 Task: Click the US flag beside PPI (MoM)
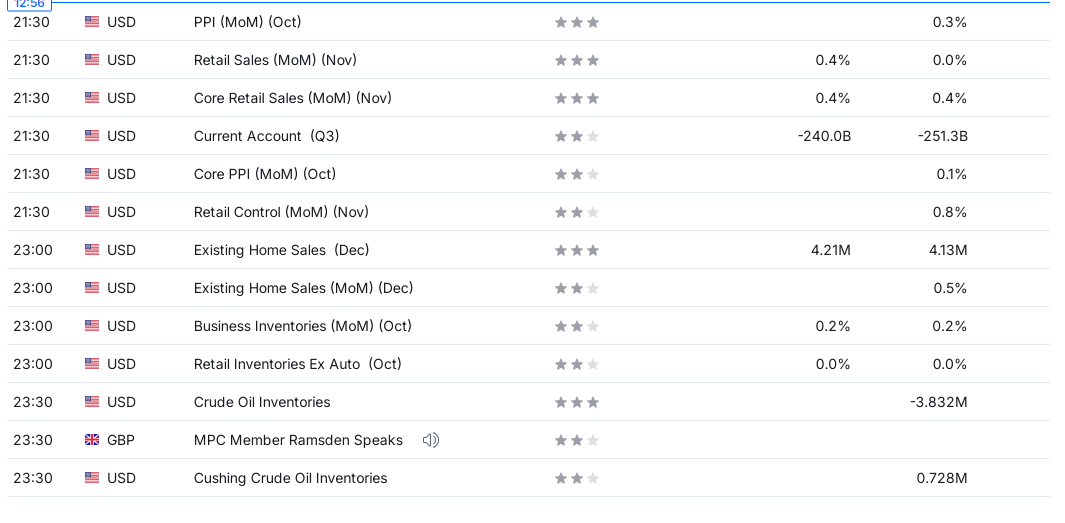click(x=92, y=22)
